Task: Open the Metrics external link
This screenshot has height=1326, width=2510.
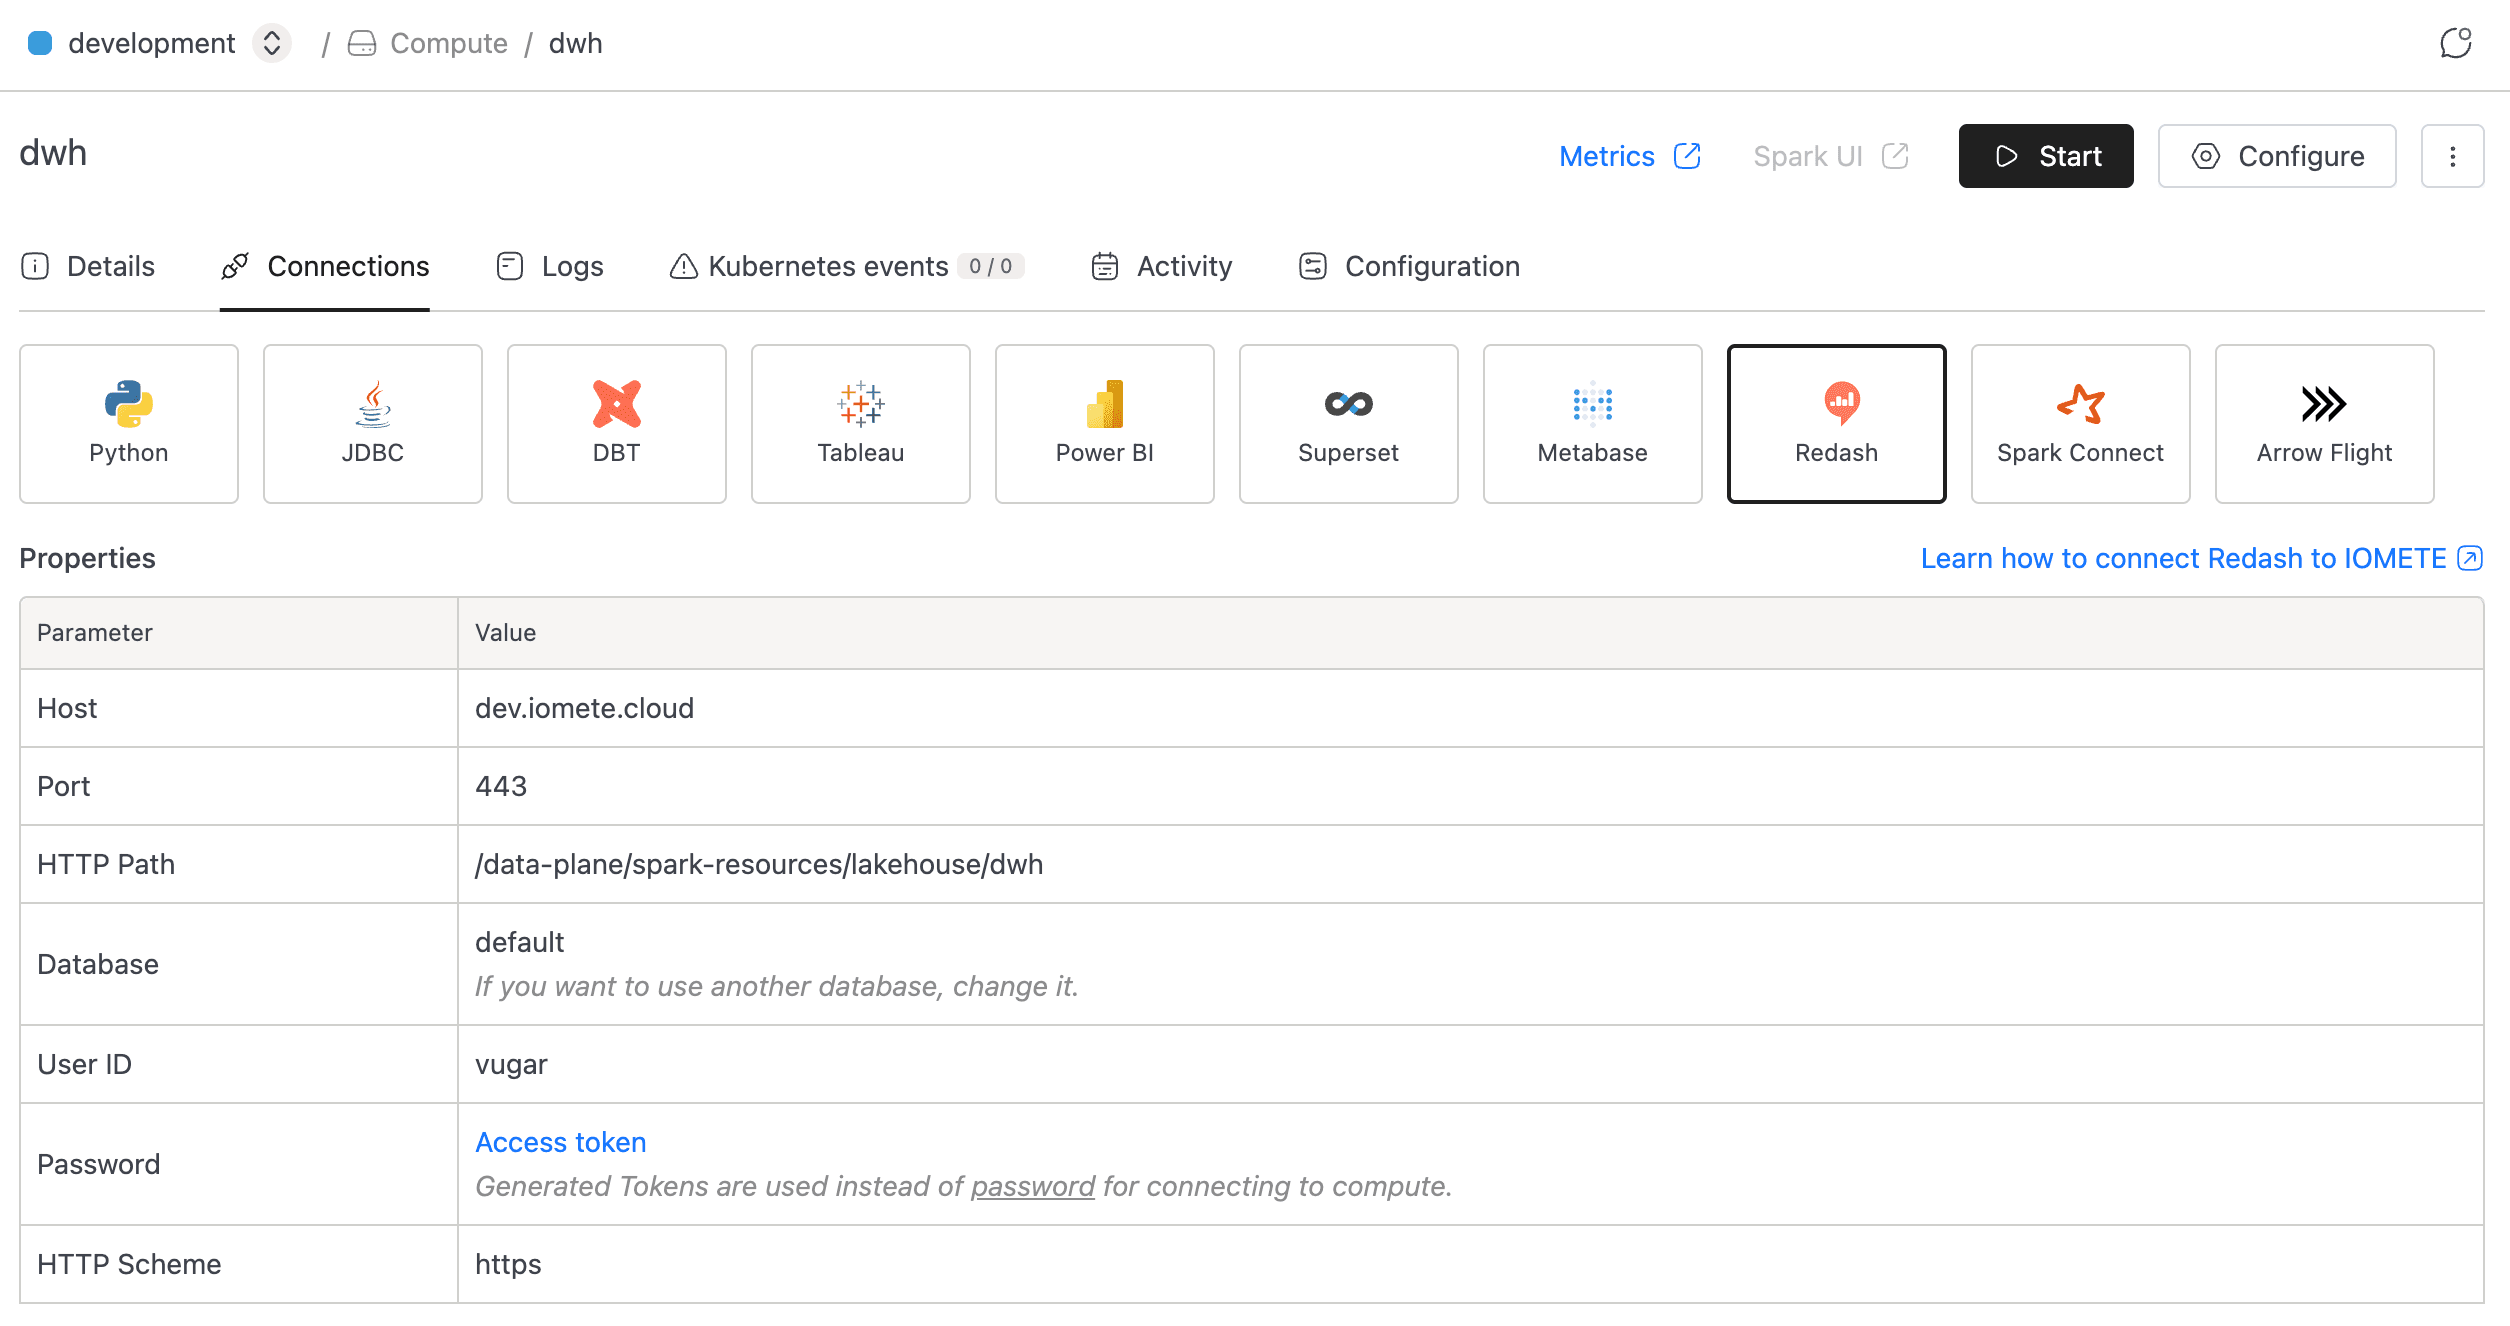Action: tap(1630, 156)
